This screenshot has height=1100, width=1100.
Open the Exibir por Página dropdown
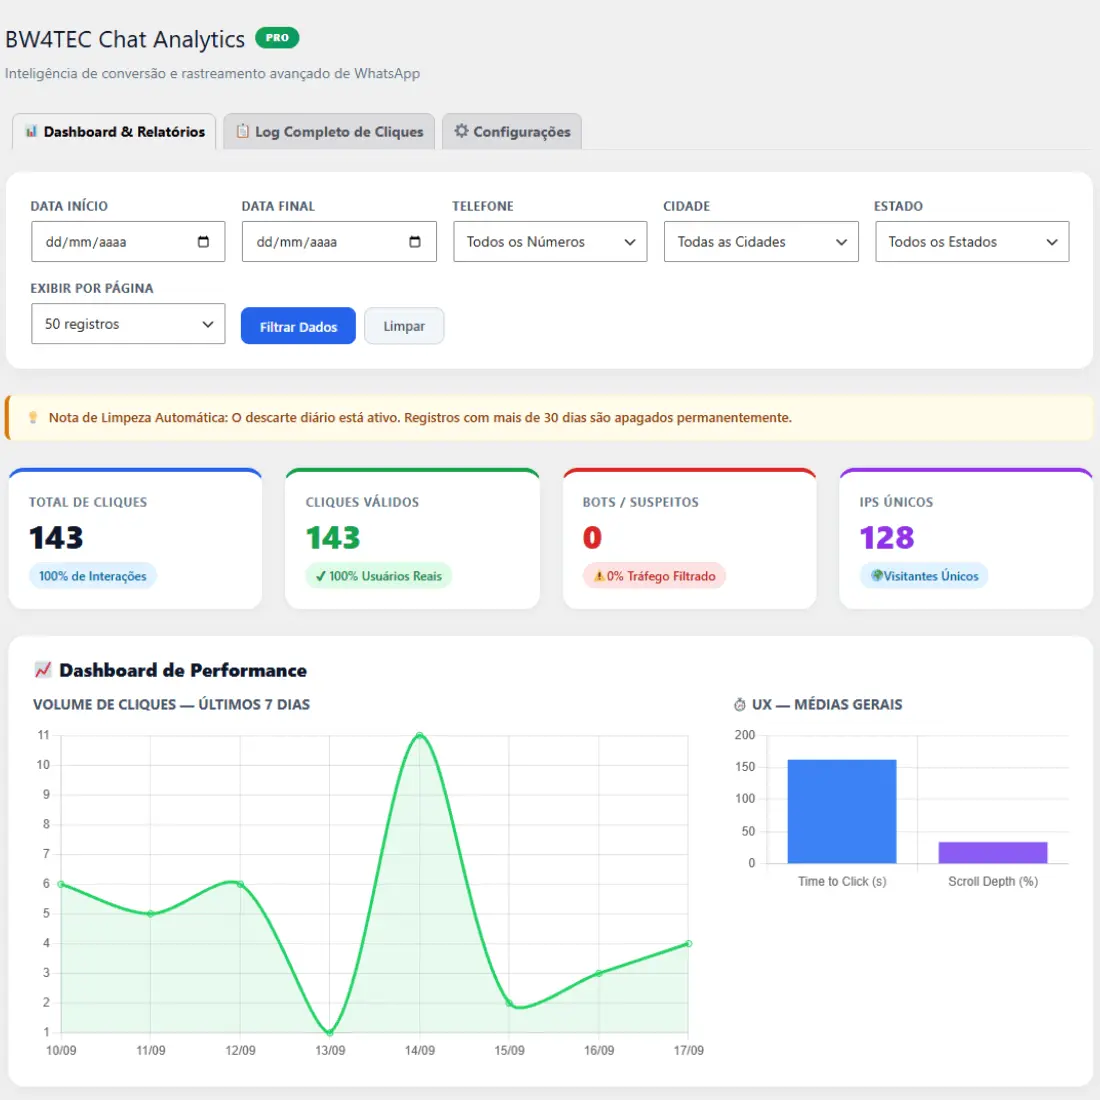[x=128, y=324]
